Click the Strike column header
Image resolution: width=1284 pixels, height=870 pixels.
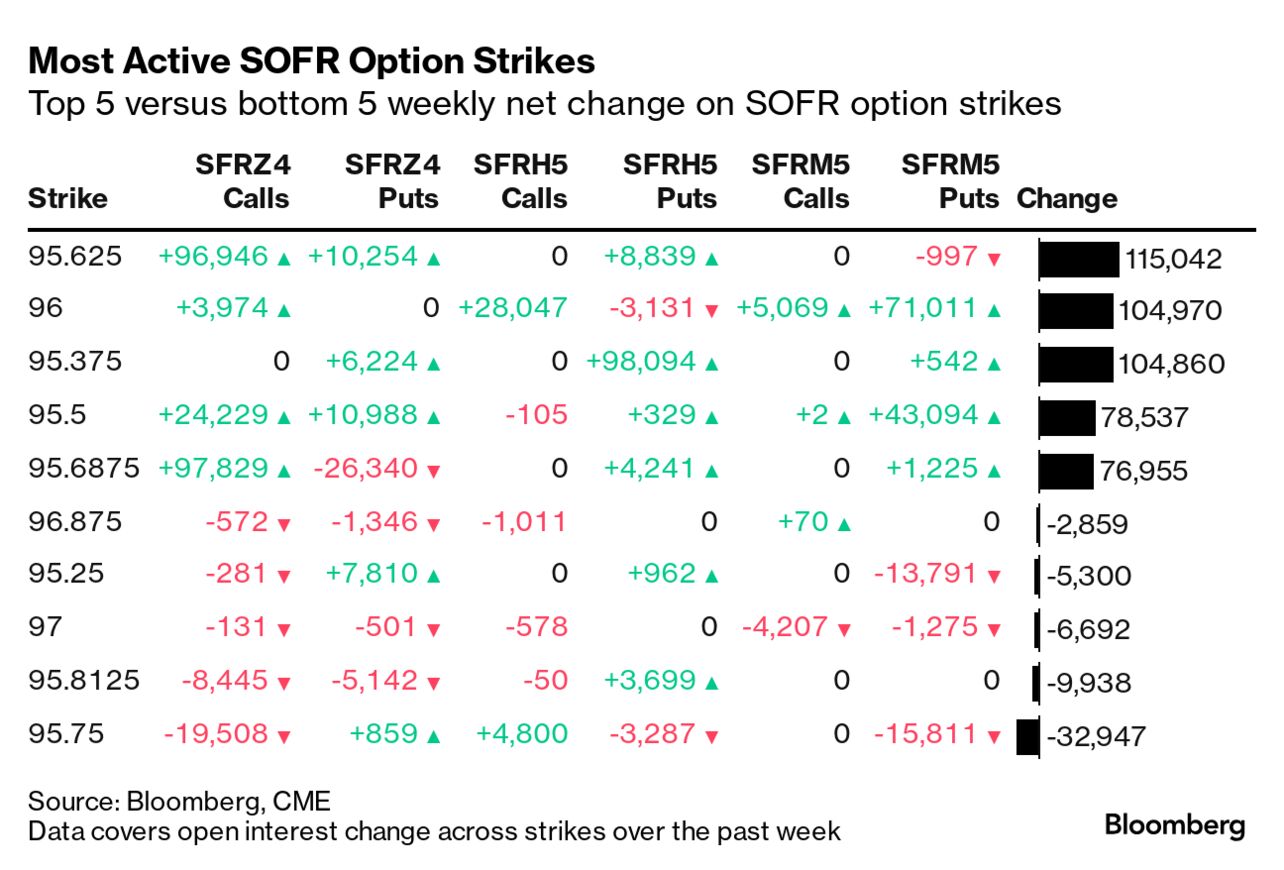click(x=67, y=198)
